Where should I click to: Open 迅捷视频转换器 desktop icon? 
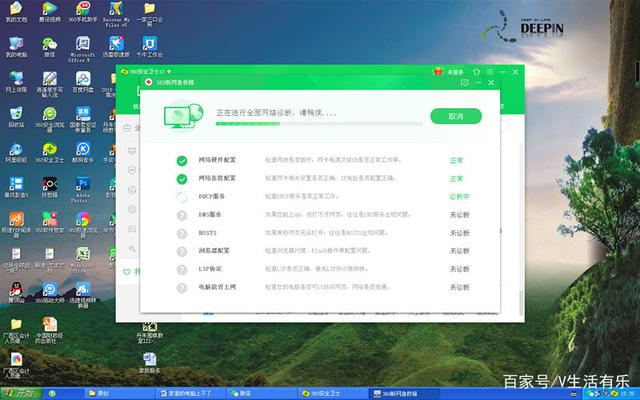(x=83, y=295)
